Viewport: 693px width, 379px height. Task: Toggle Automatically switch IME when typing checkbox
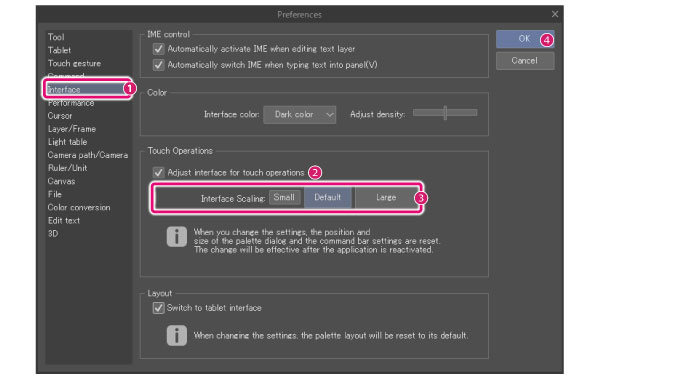[158, 65]
